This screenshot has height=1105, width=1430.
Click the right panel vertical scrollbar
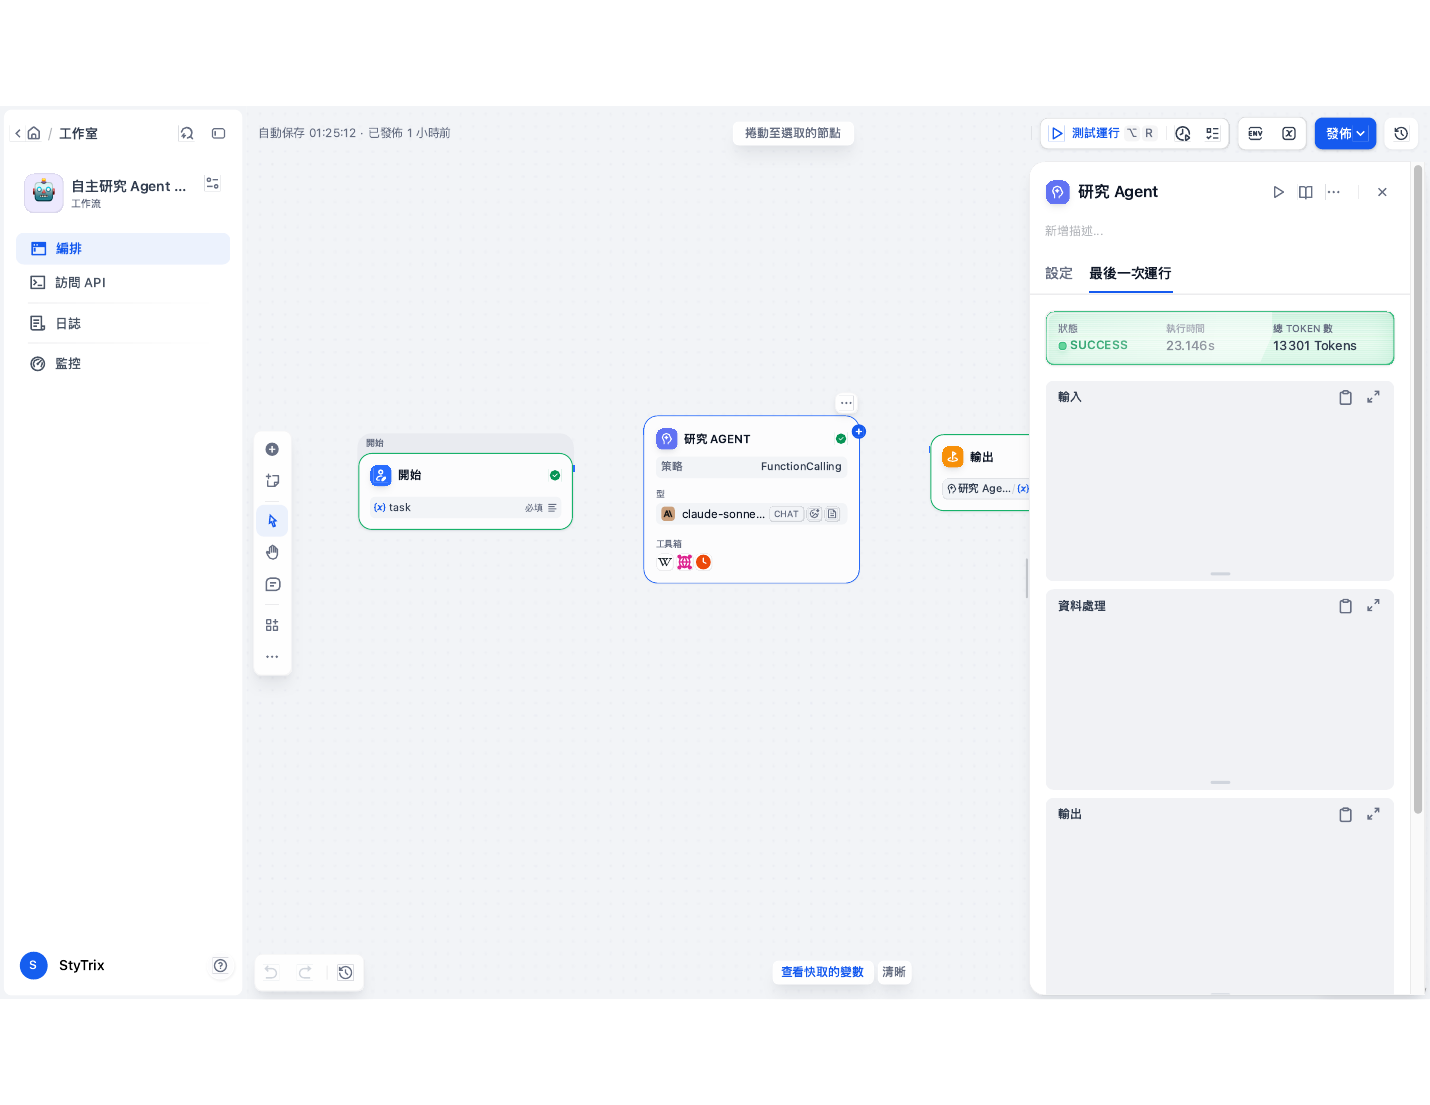[x=1418, y=490]
